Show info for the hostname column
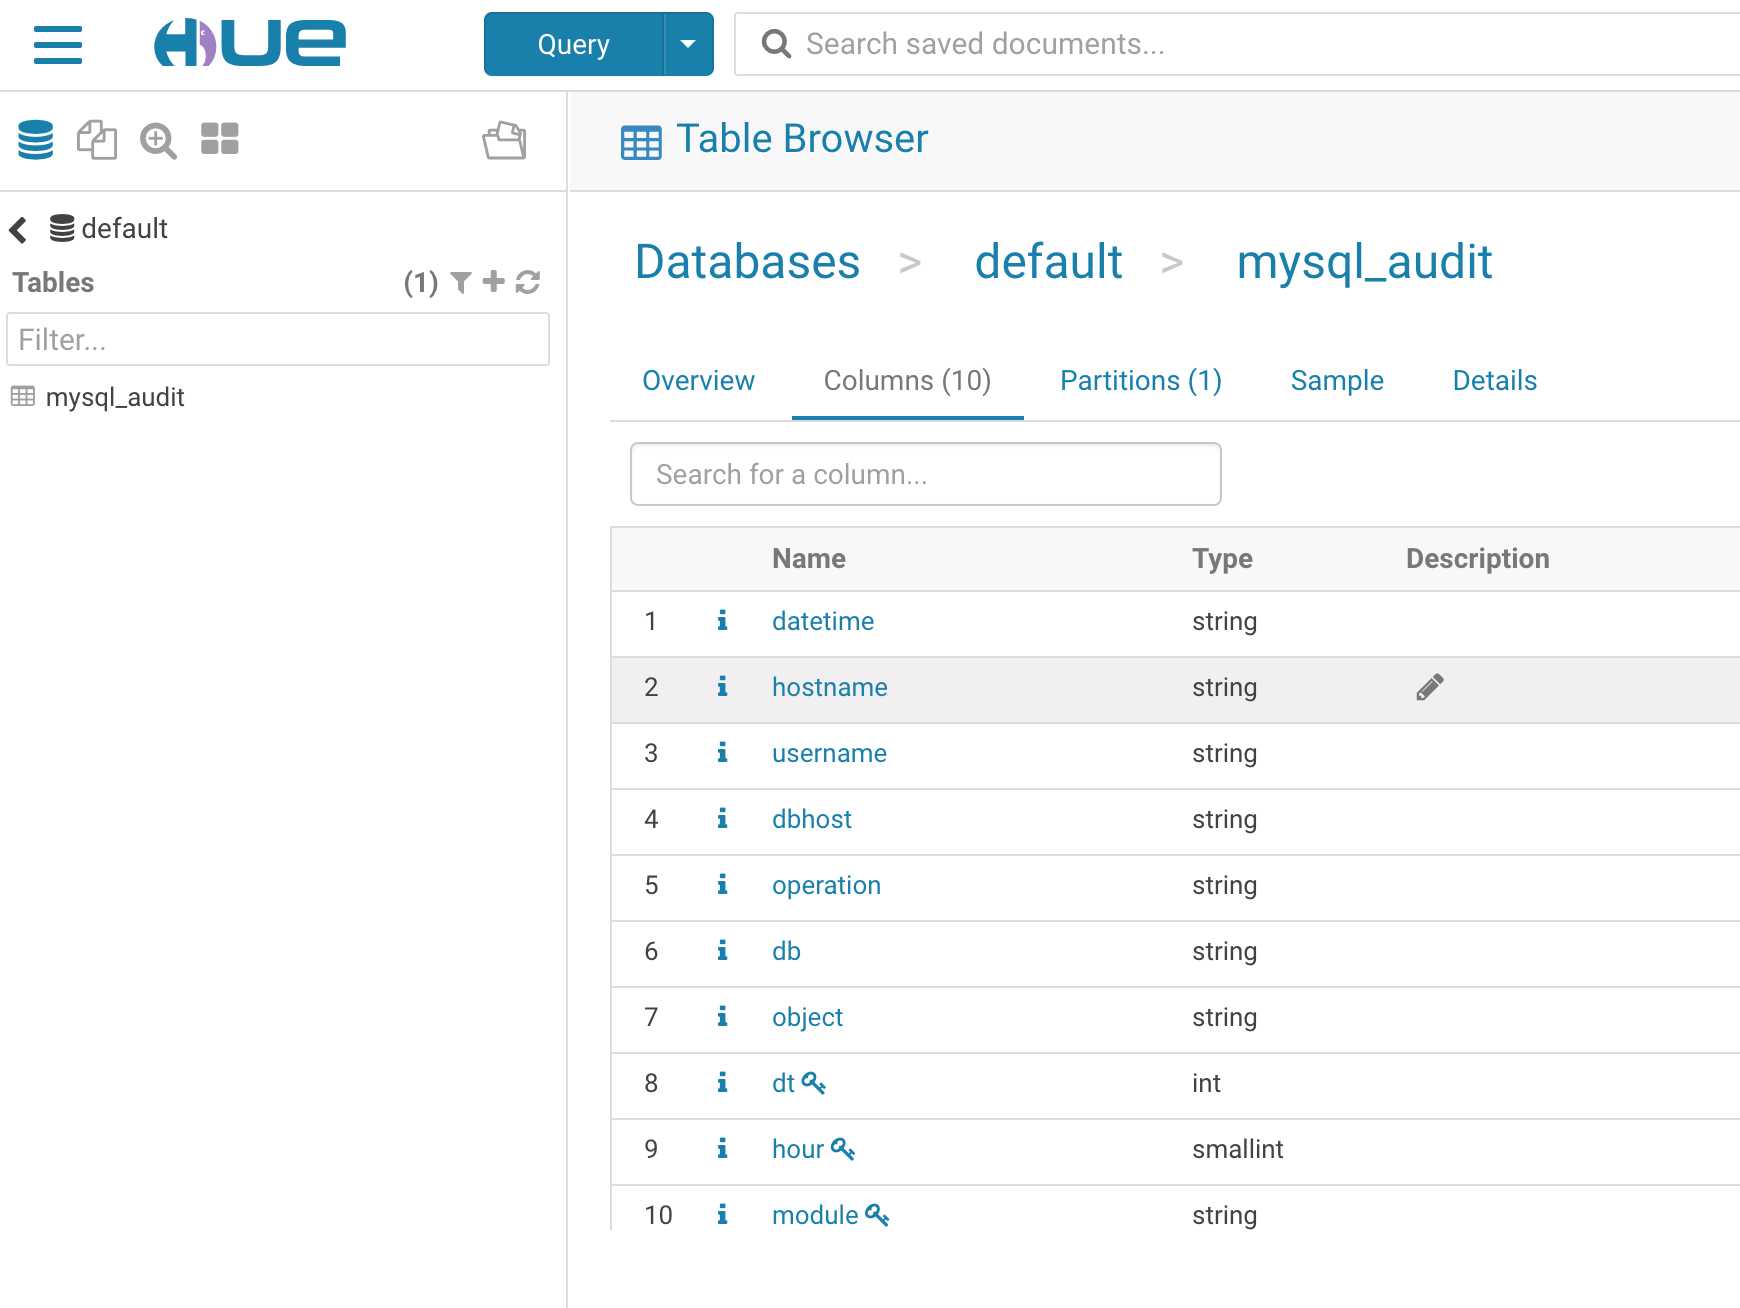This screenshot has width=1740, height=1308. (722, 687)
